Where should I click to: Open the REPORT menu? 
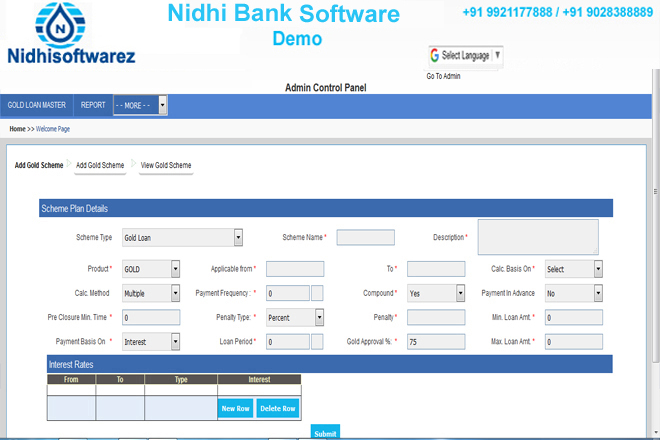click(x=93, y=105)
